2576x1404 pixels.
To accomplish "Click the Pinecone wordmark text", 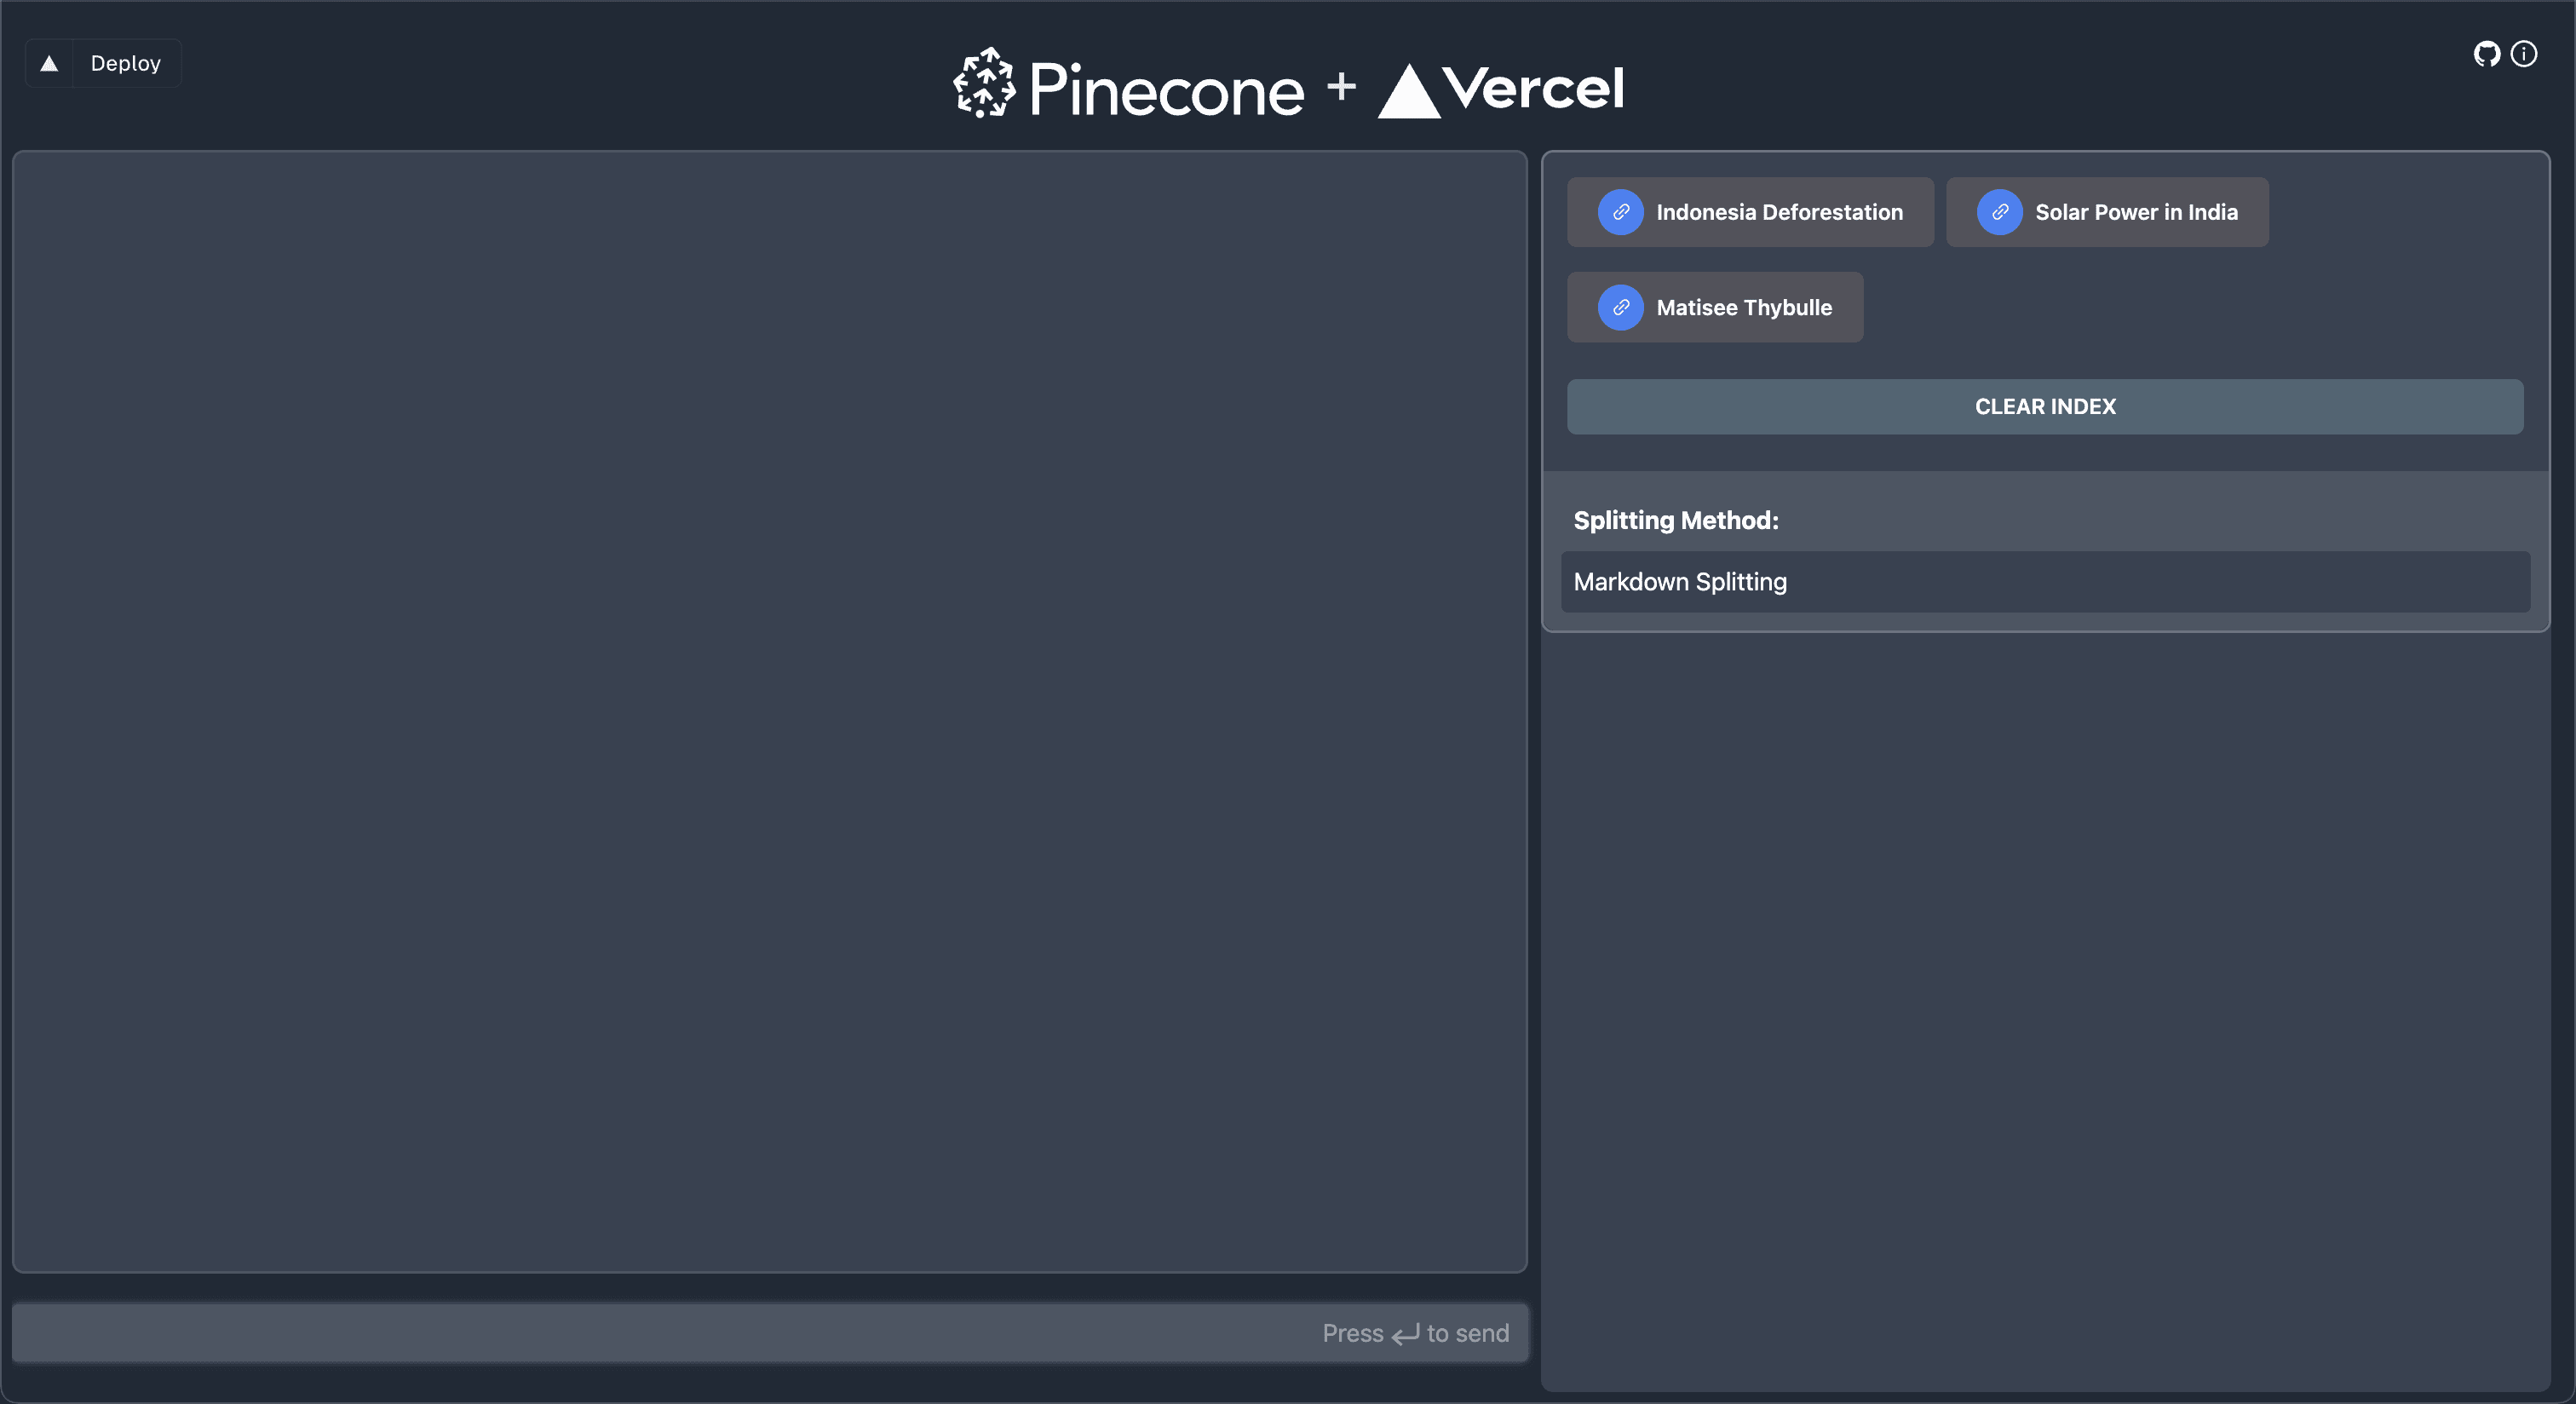I will pos(1166,90).
